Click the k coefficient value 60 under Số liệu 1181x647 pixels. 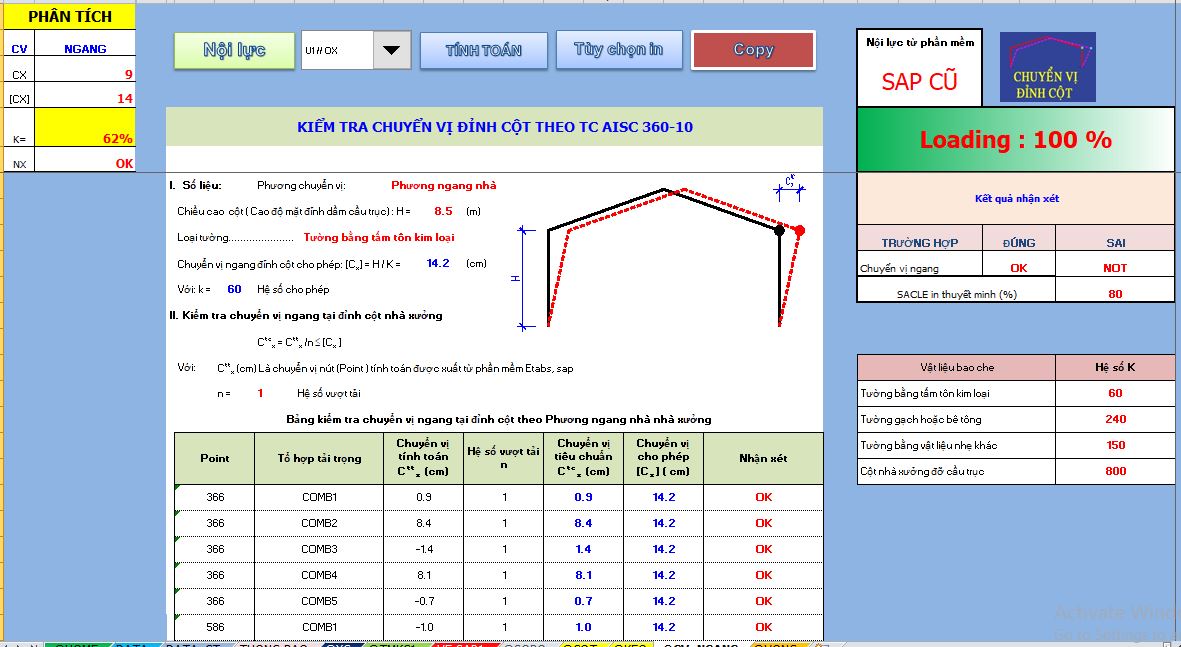(x=234, y=289)
